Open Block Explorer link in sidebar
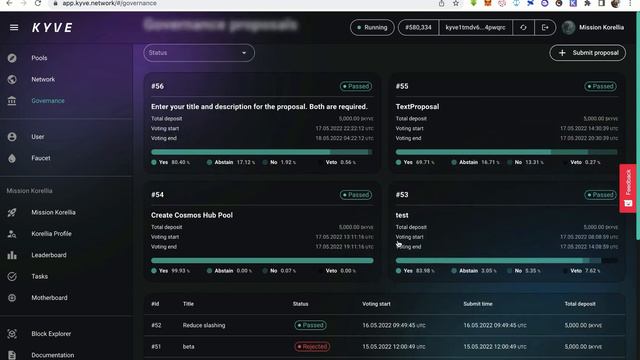 (x=51, y=334)
